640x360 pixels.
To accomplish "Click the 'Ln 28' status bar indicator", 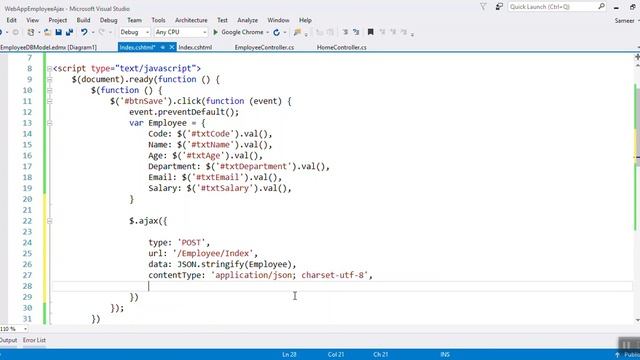I will point(289,355).
